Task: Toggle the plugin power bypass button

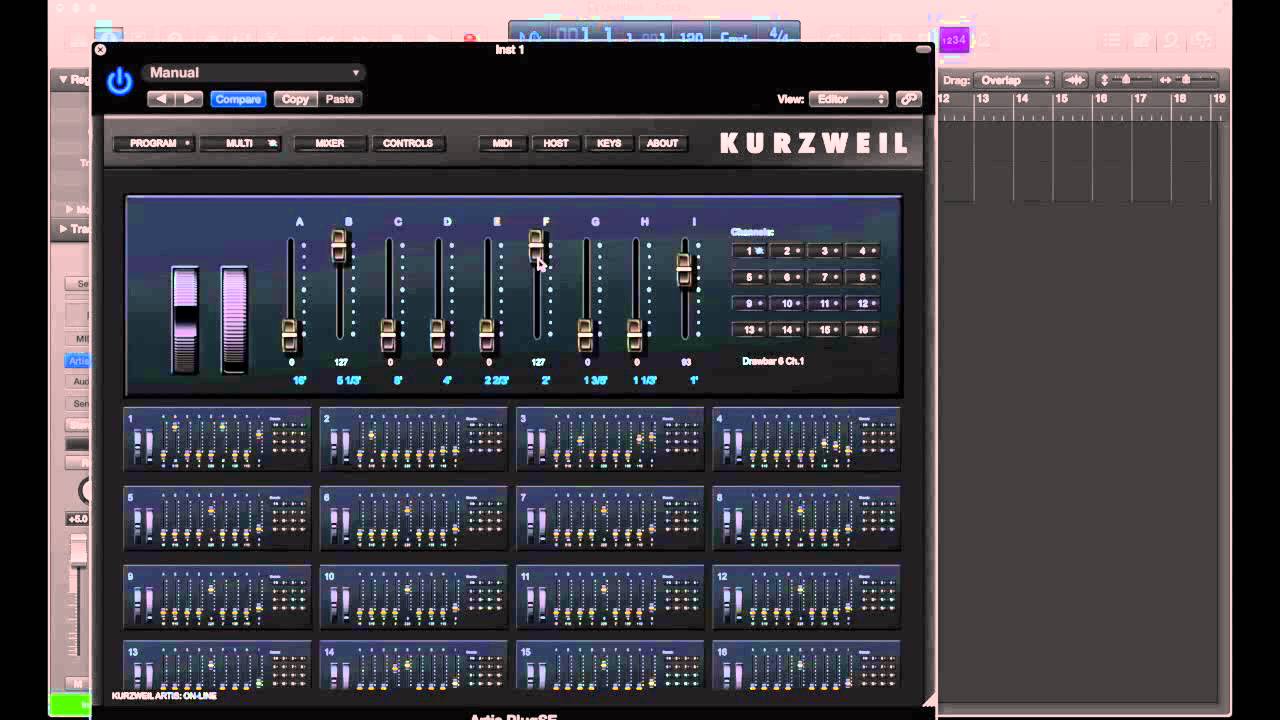Action: click(x=119, y=81)
